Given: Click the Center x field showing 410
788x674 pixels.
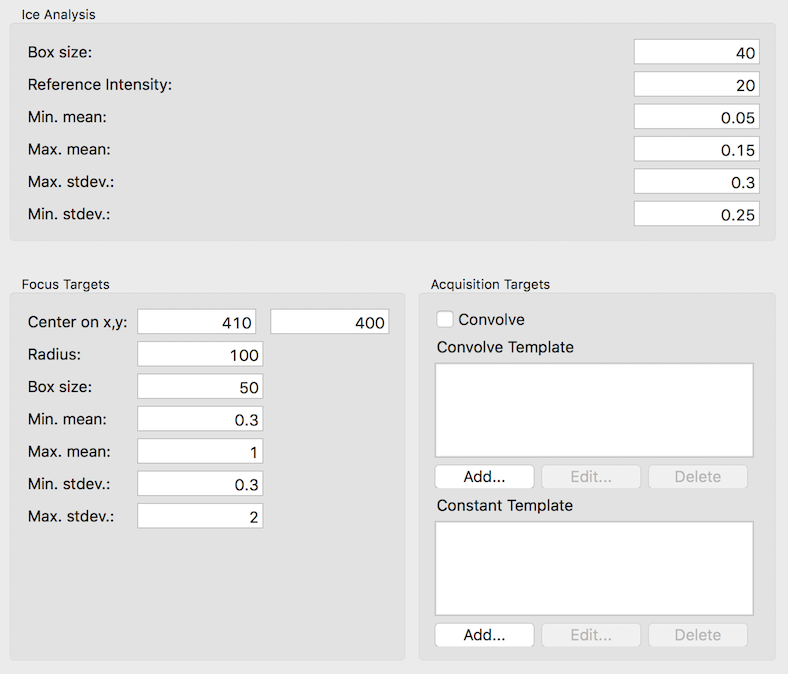Looking at the screenshot, I should 197,322.
